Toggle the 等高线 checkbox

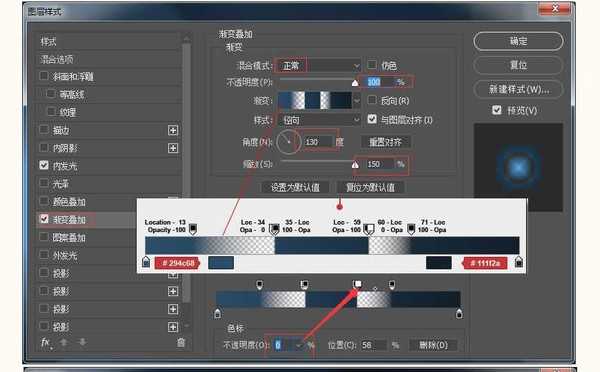(x=51, y=93)
